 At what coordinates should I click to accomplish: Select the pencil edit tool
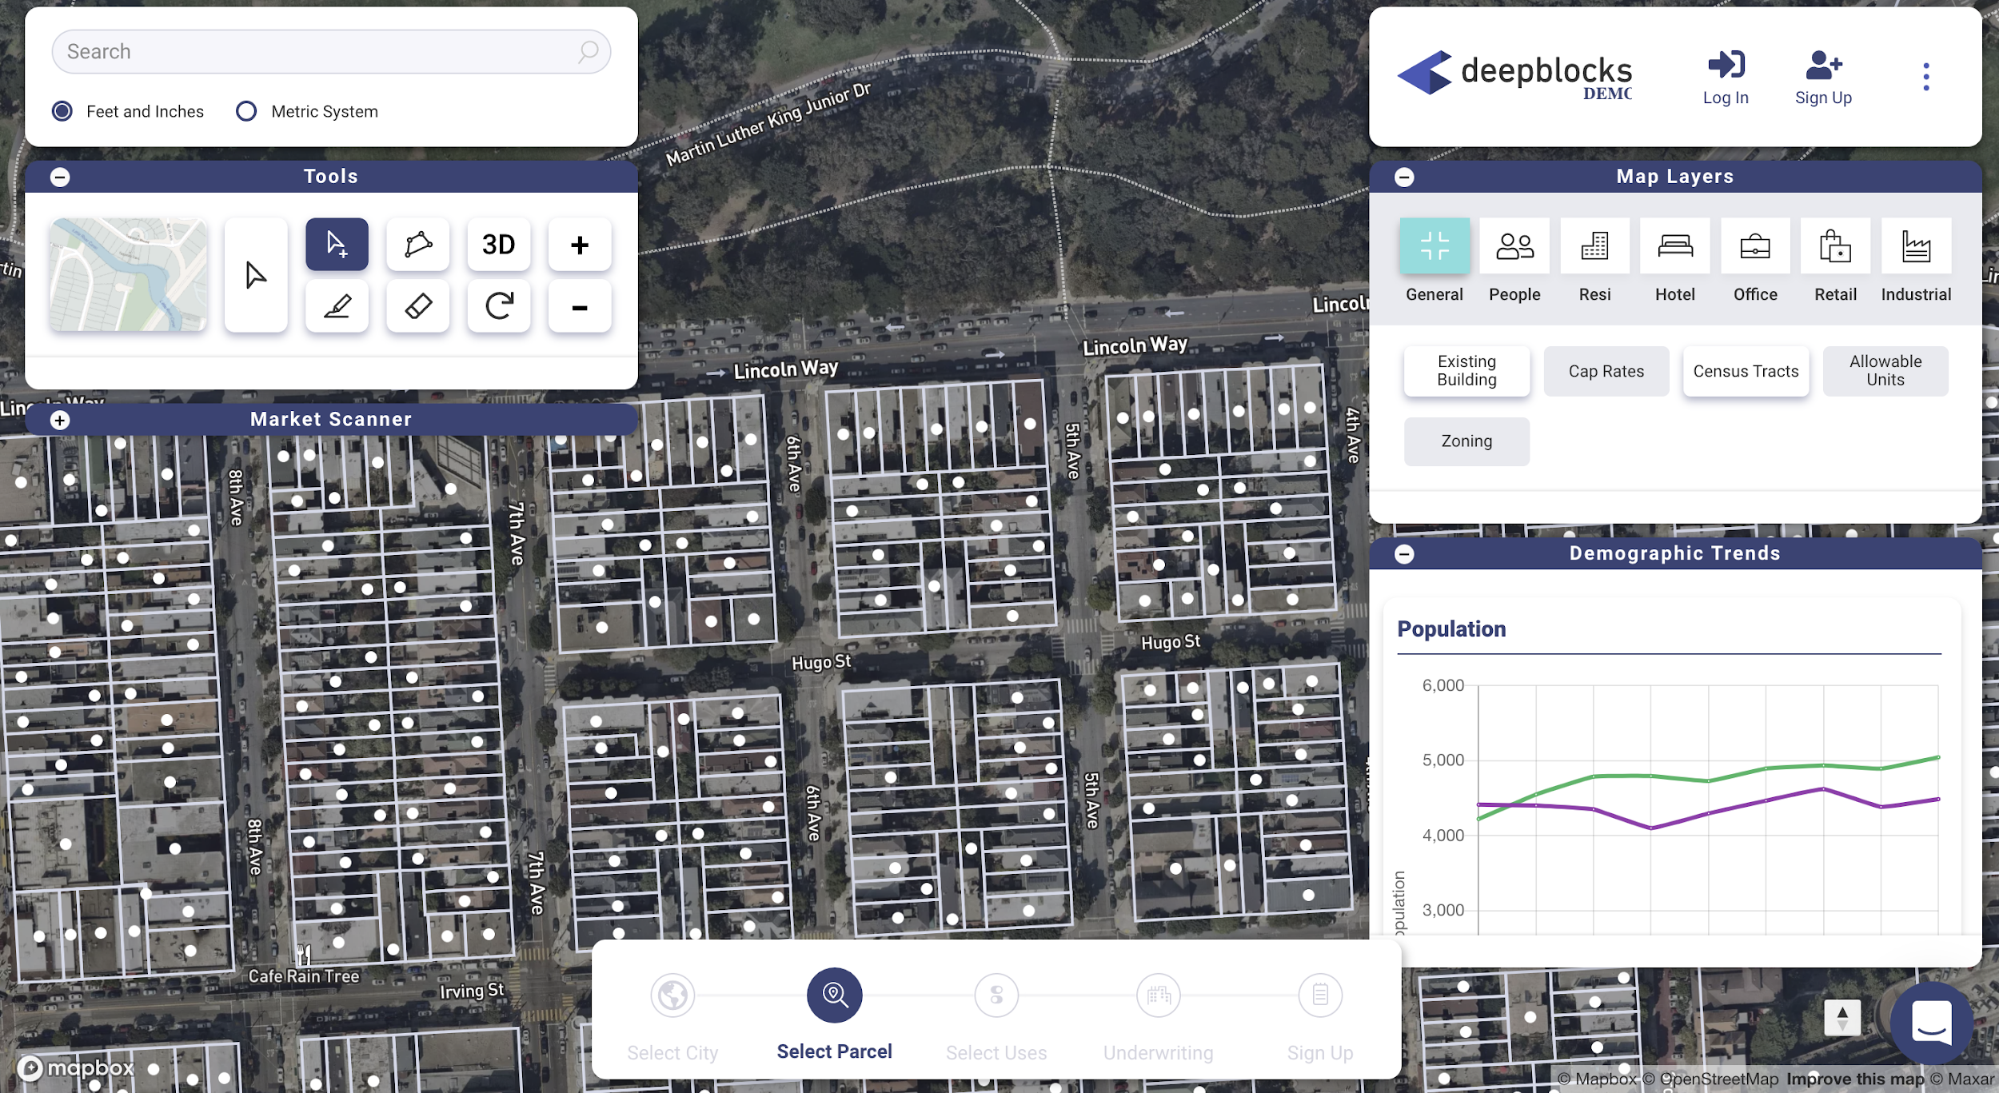click(337, 306)
